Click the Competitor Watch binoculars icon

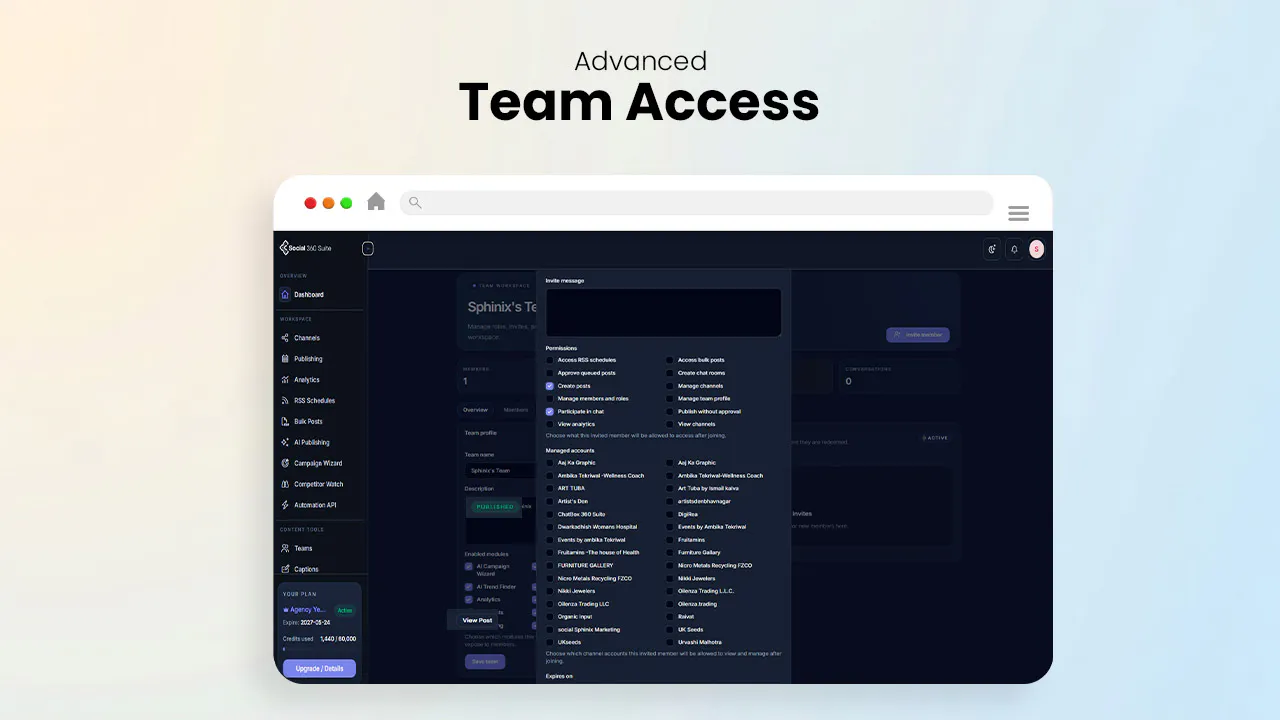285,484
